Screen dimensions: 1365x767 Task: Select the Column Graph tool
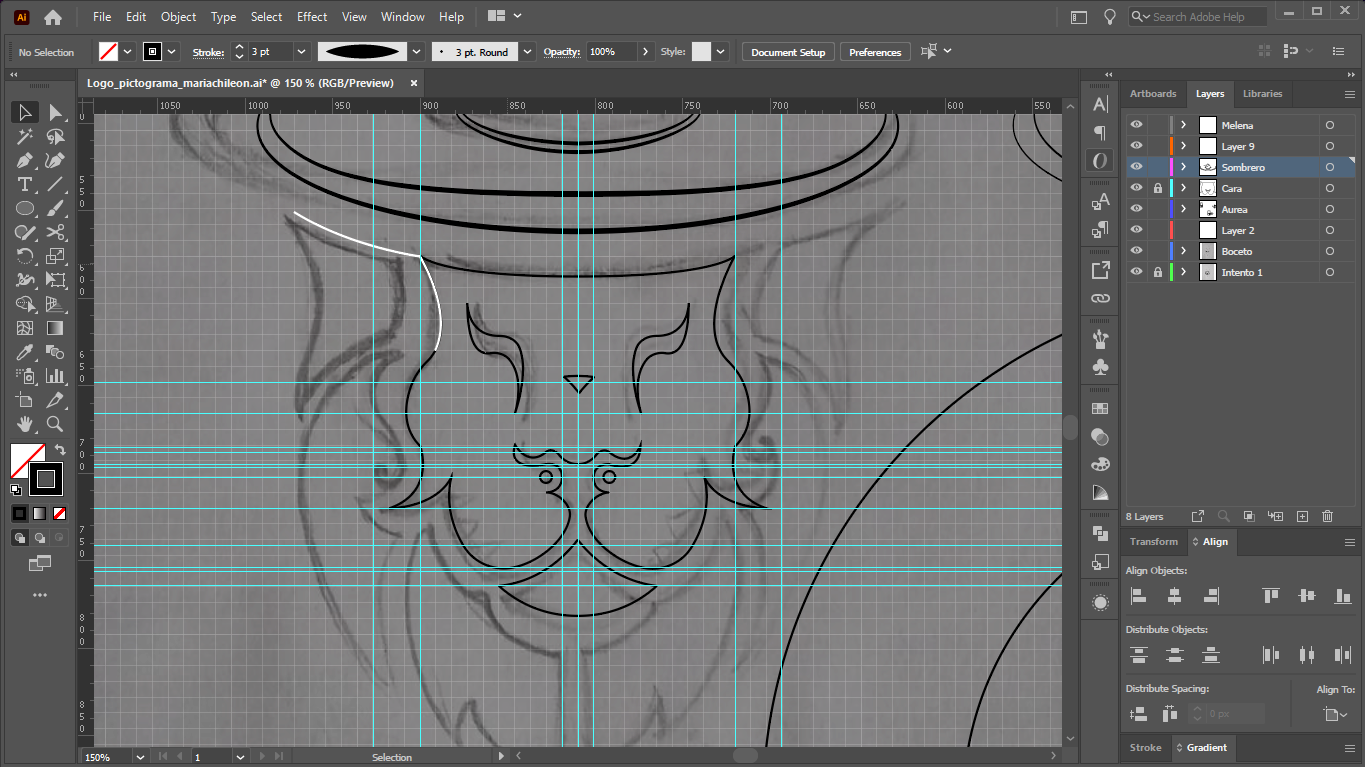56,377
